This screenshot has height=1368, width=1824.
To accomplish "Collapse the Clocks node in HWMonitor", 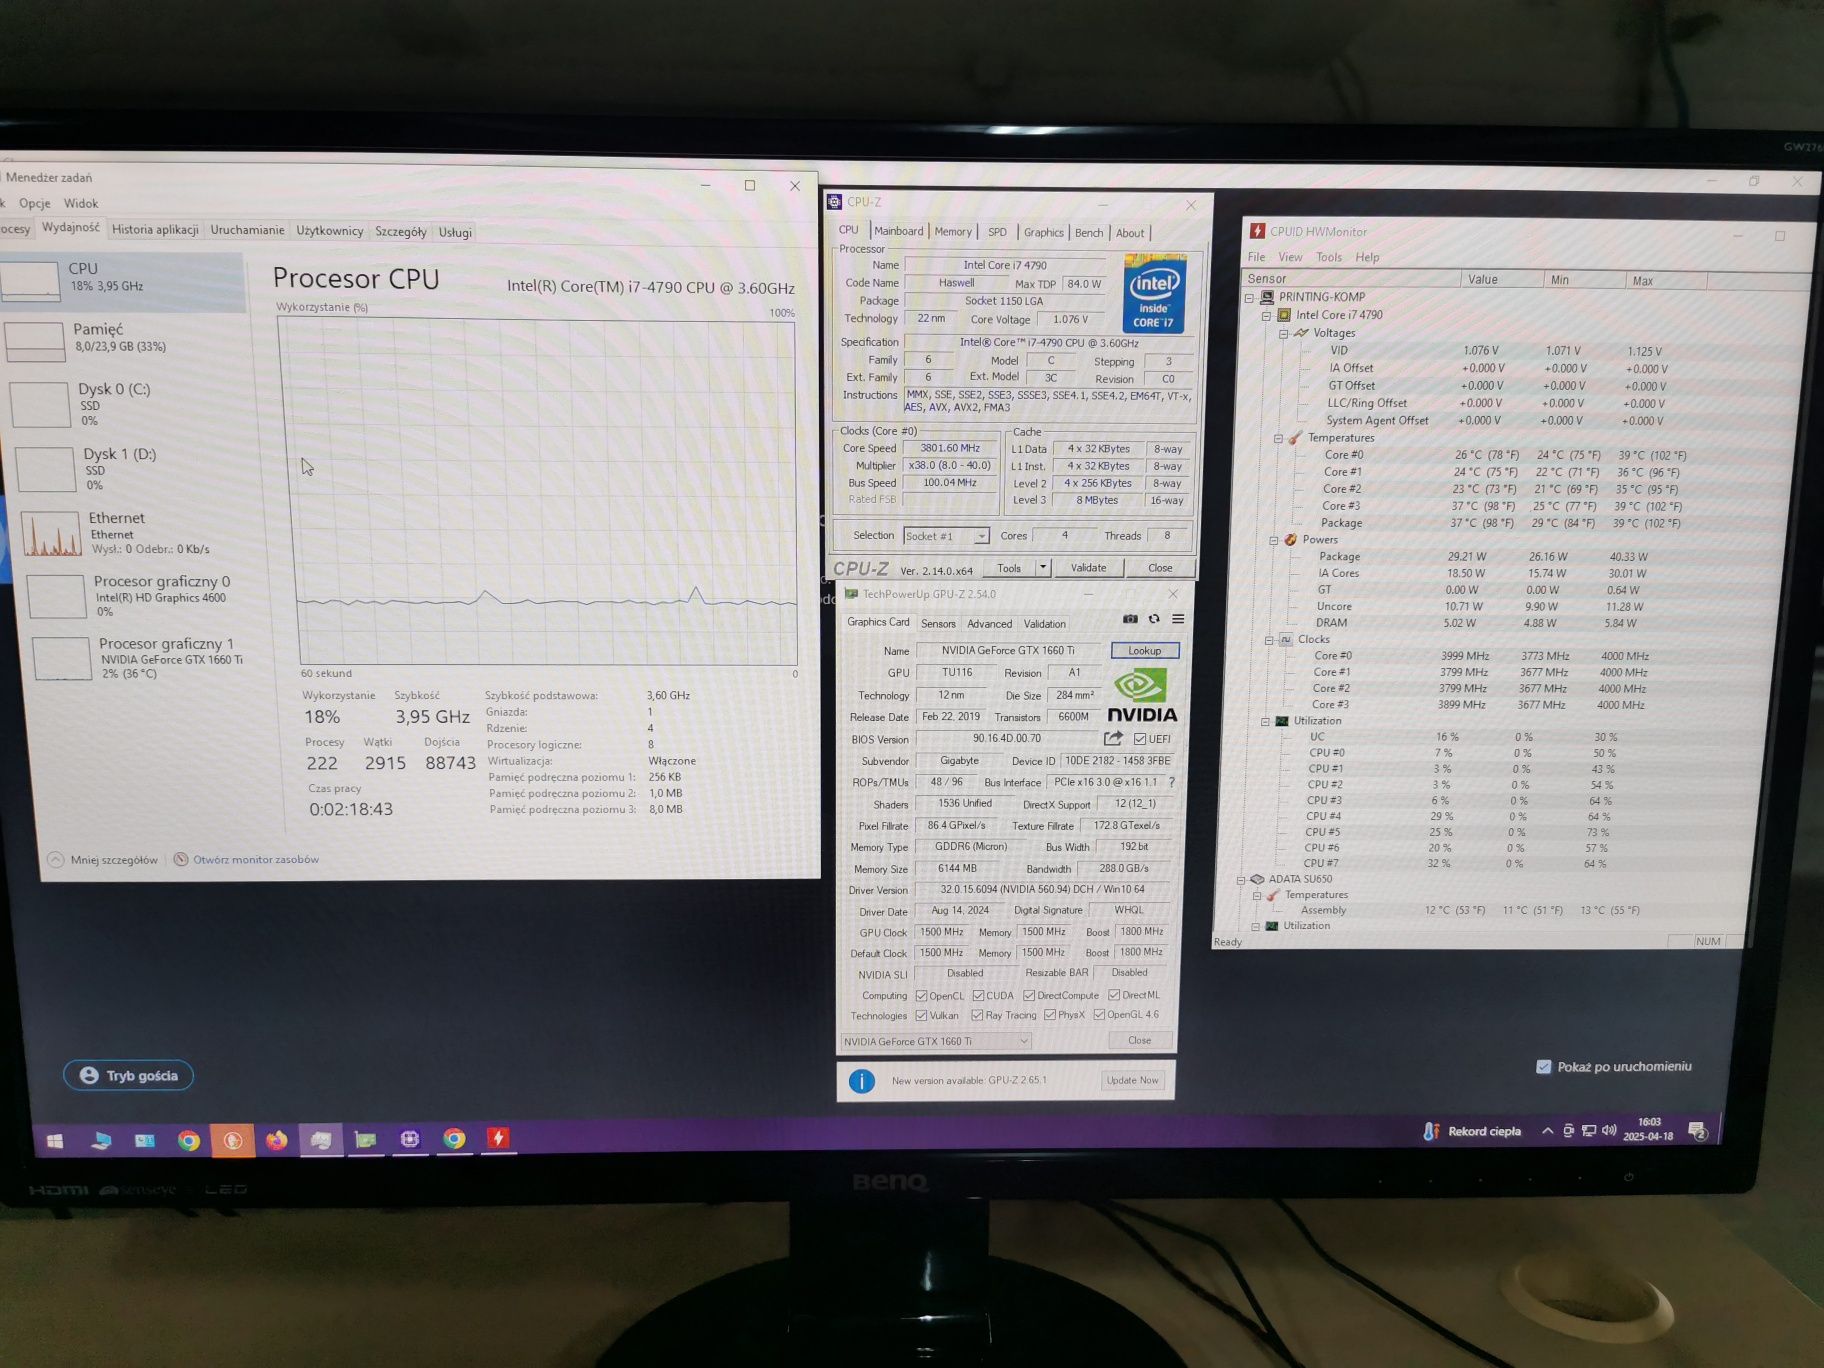I will pyautogui.click(x=1269, y=640).
